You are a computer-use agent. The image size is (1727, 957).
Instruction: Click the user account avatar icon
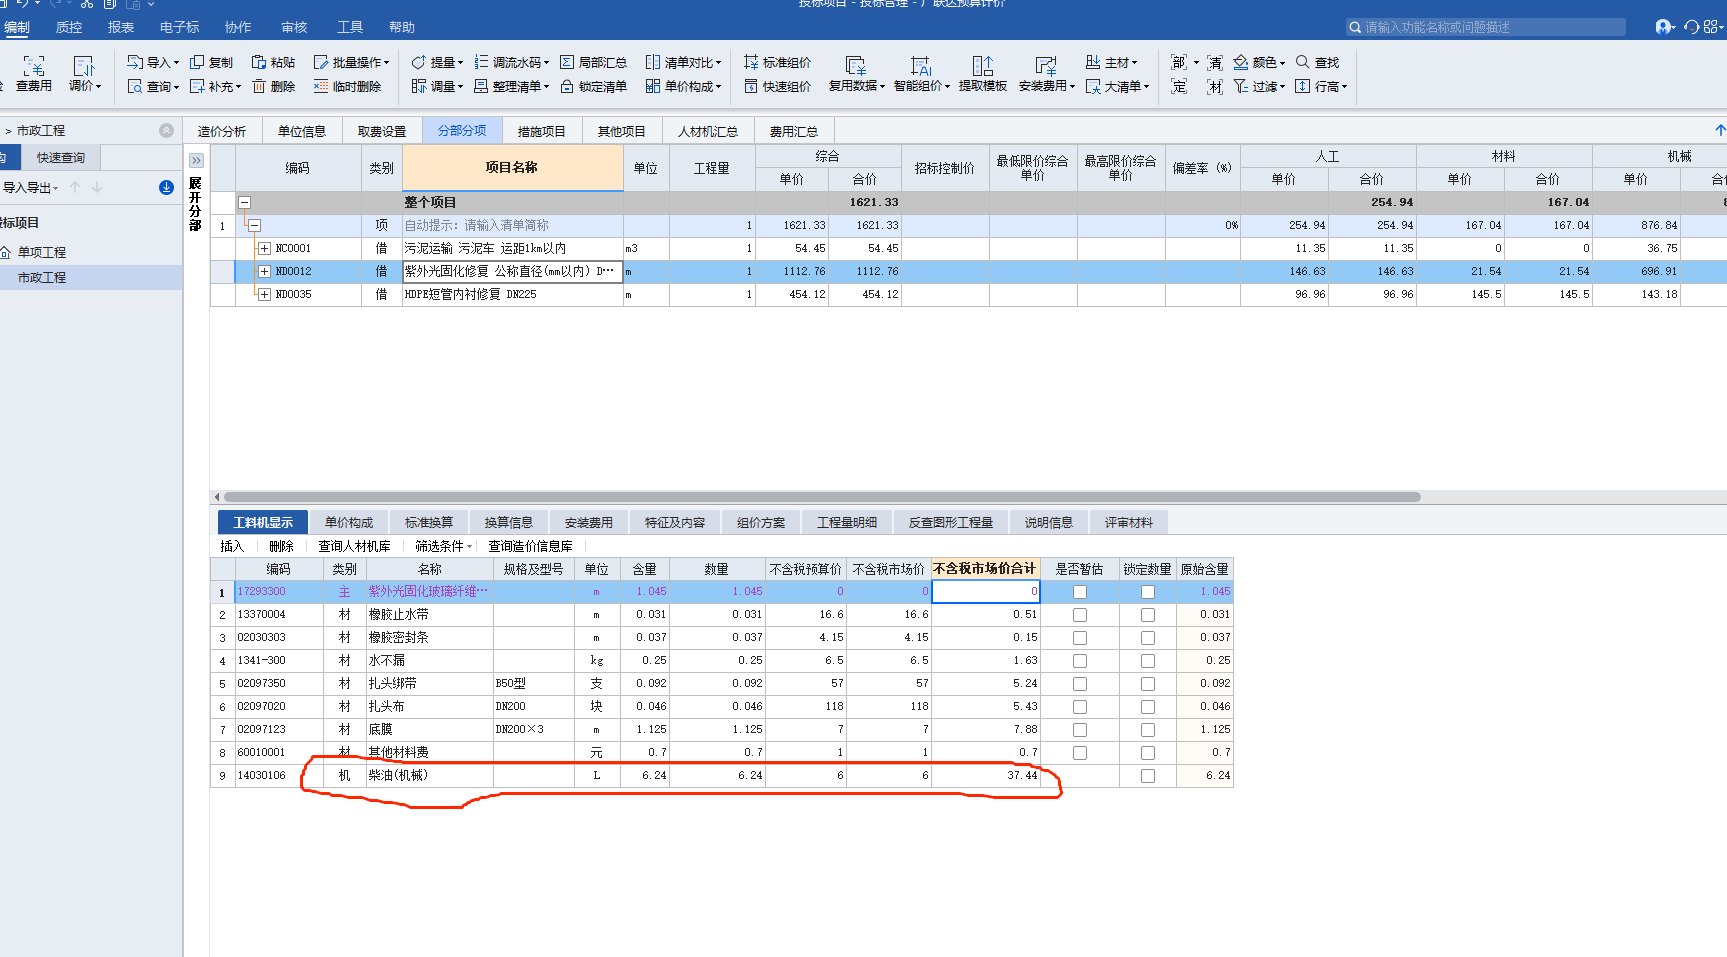click(x=1662, y=27)
